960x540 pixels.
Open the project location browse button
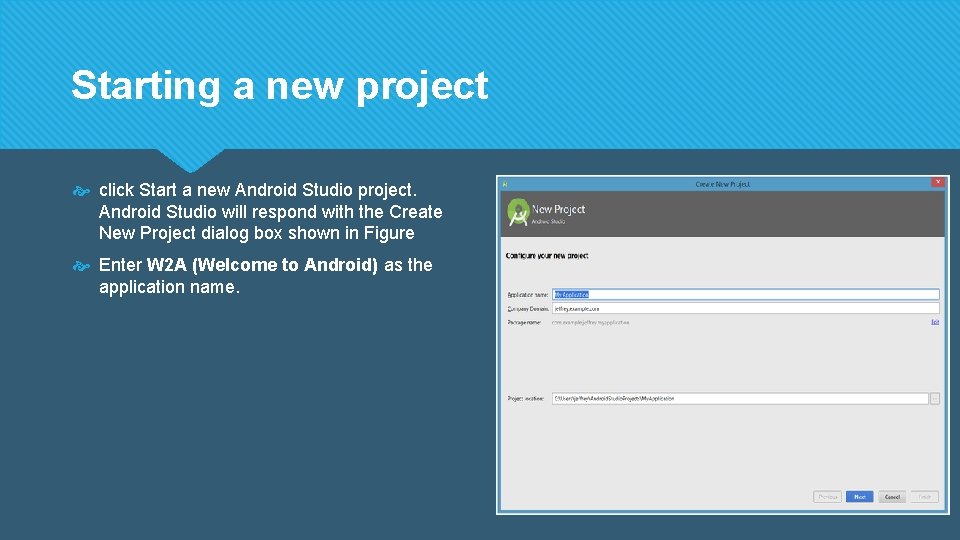tap(935, 399)
